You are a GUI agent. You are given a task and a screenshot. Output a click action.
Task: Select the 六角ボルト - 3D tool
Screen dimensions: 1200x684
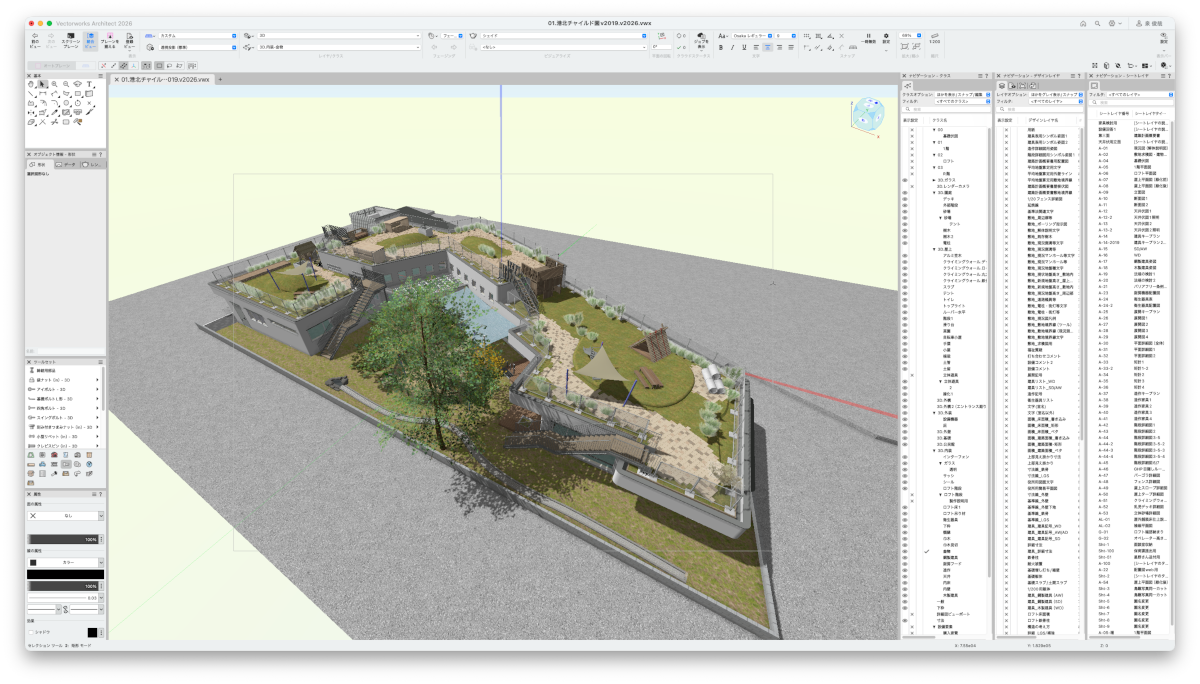coord(65,408)
